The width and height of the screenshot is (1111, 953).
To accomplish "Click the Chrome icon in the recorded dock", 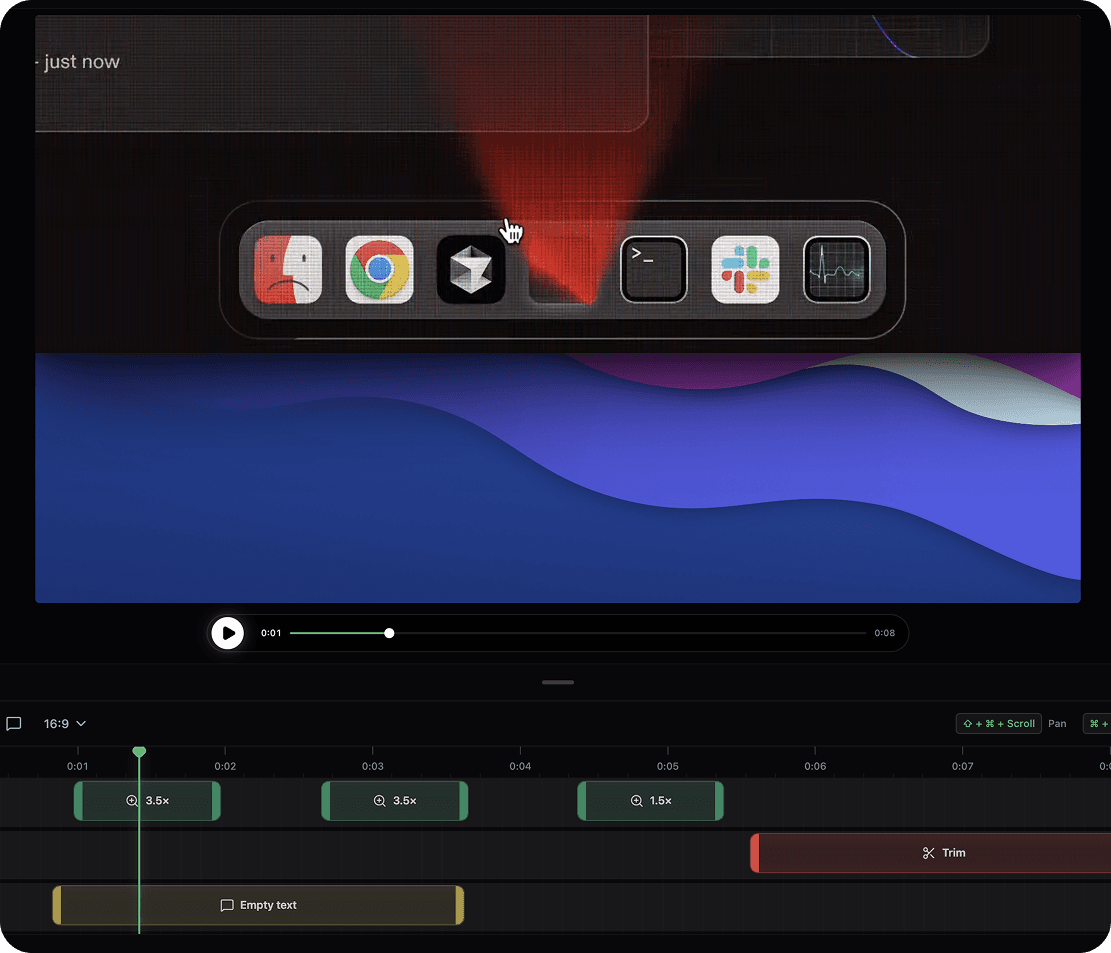I will (x=379, y=269).
